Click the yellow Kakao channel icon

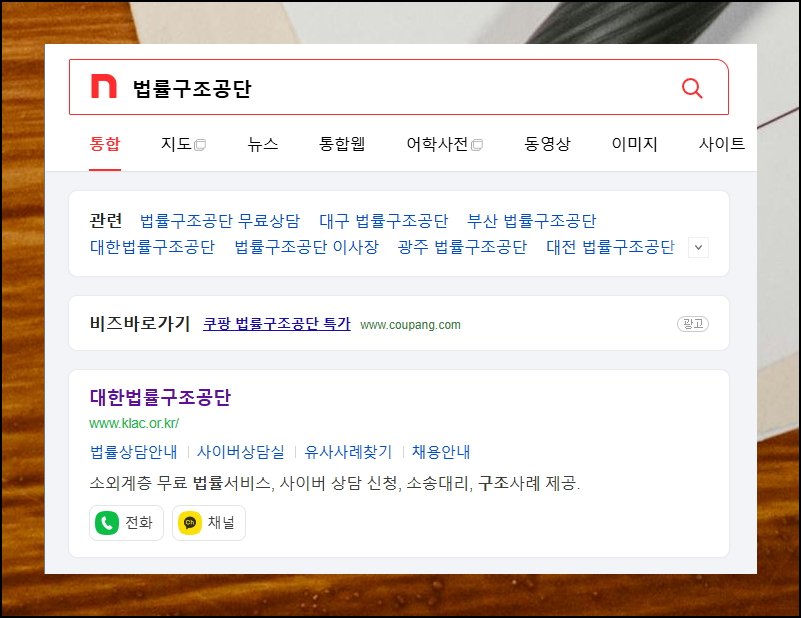point(190,523)
